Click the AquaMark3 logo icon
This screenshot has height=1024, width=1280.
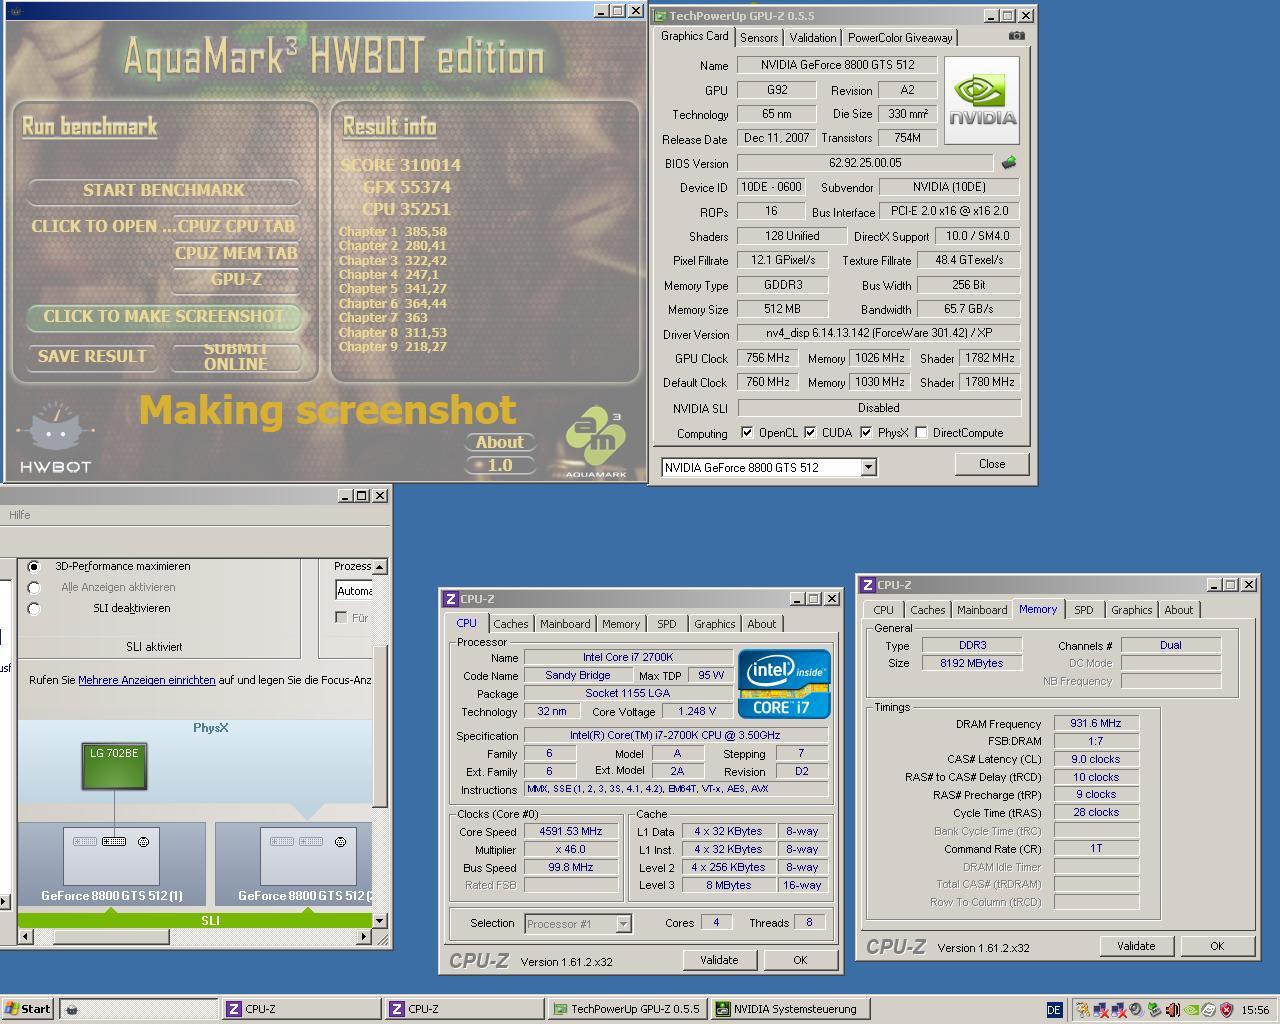pos(596,440)
